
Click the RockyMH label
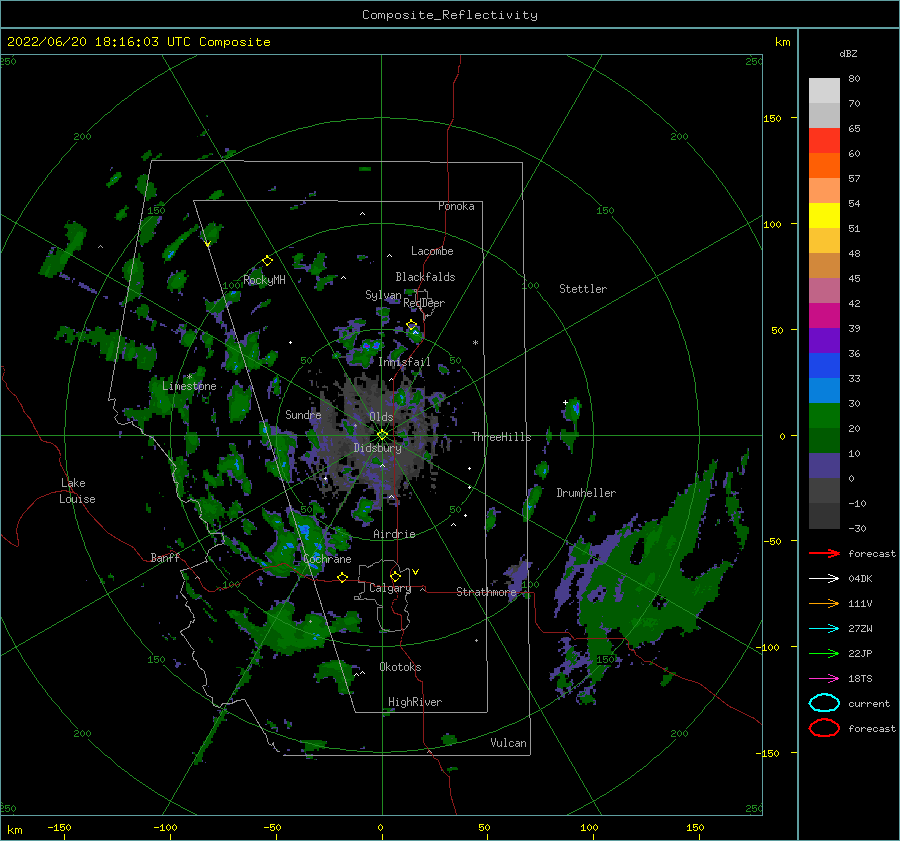pyautogui.click(x=264, y=280)
